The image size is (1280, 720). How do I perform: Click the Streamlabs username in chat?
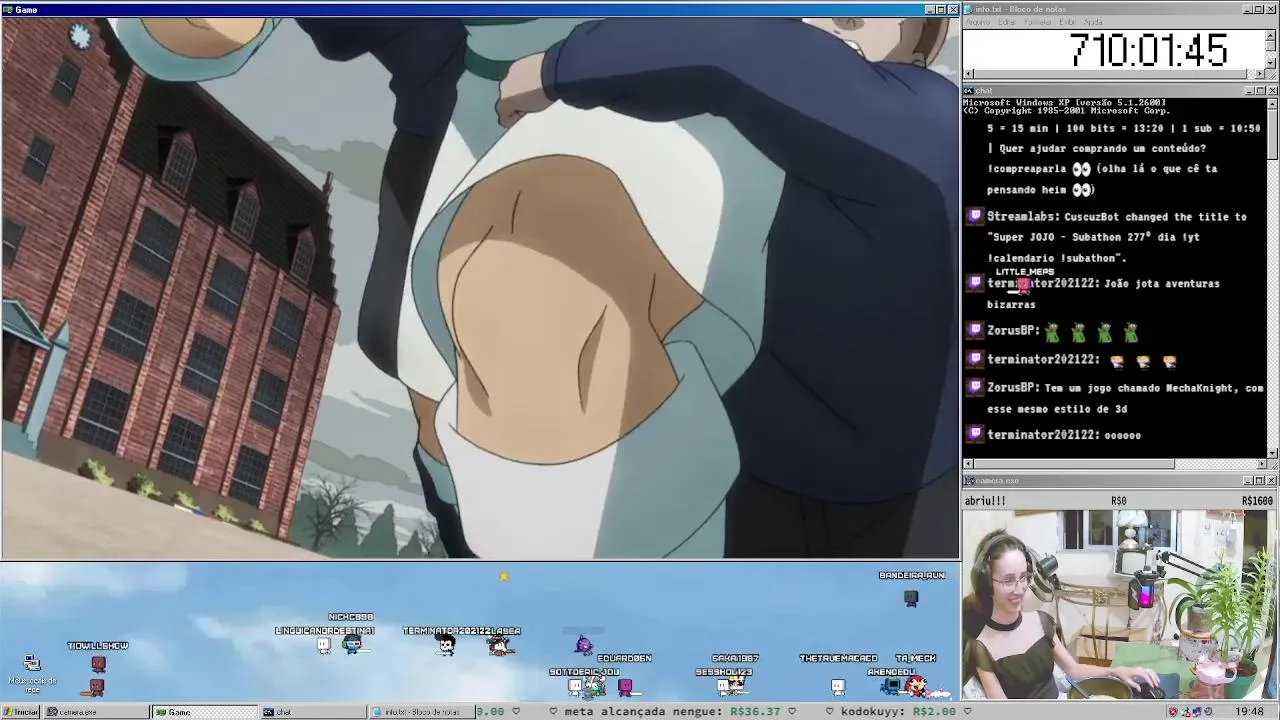pyautogui.click(x=1021, y=217)
